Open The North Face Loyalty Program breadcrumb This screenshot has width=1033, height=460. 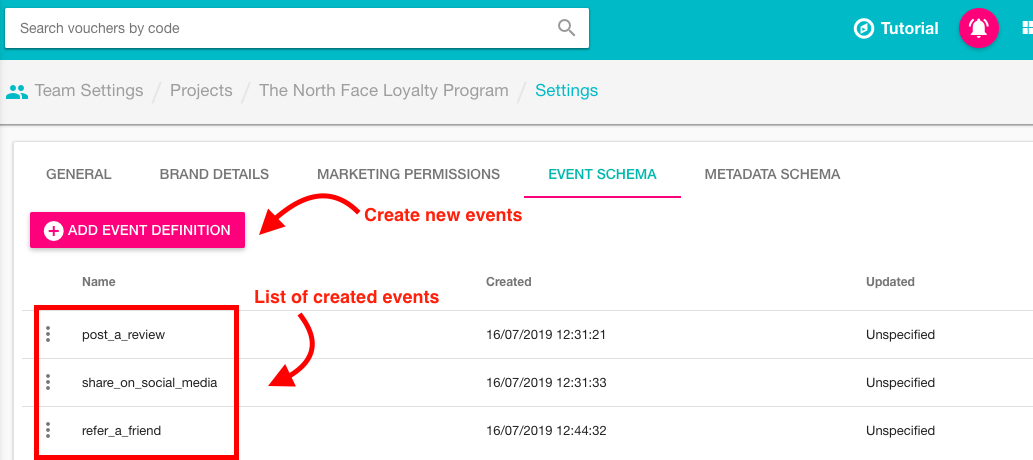[x=383, y=91]
